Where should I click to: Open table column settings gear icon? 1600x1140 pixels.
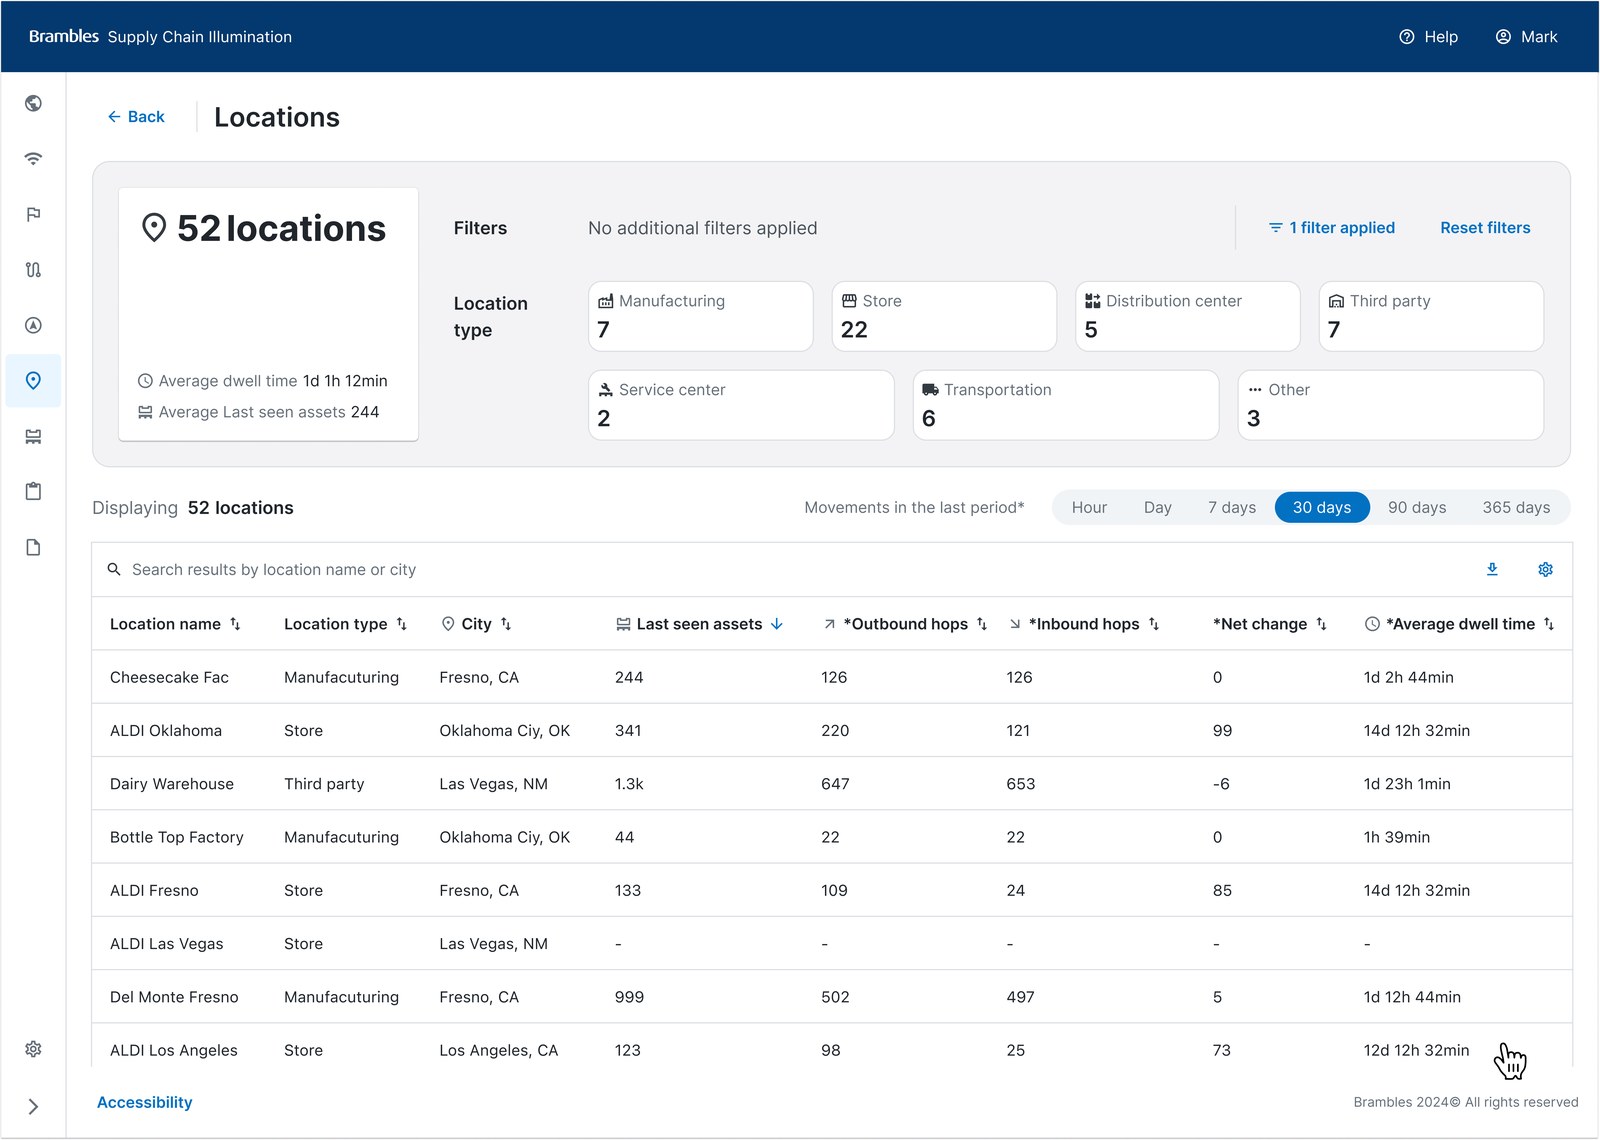(1545, 569)
